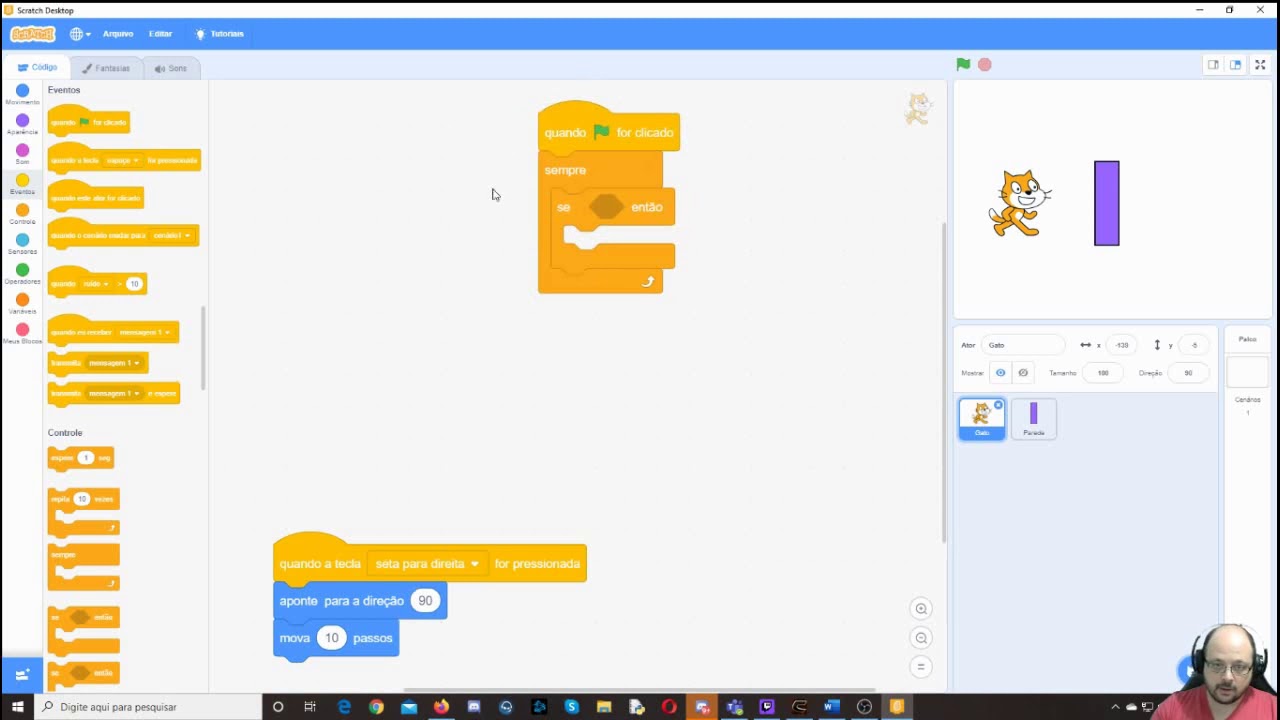Click the Direção direction field
This screenshot has width=1280, height=720.
pyautogui.click(x=1188, y=373)
